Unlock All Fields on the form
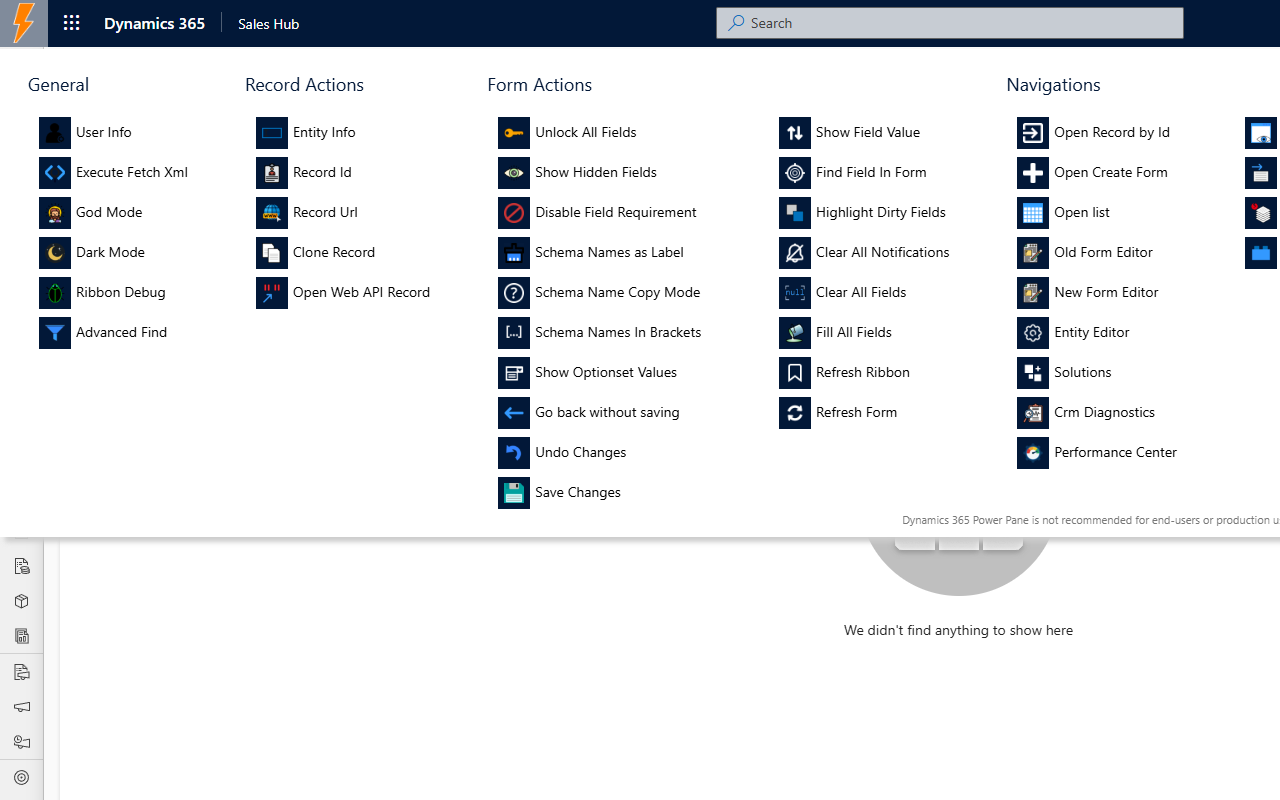 point(585,132)
